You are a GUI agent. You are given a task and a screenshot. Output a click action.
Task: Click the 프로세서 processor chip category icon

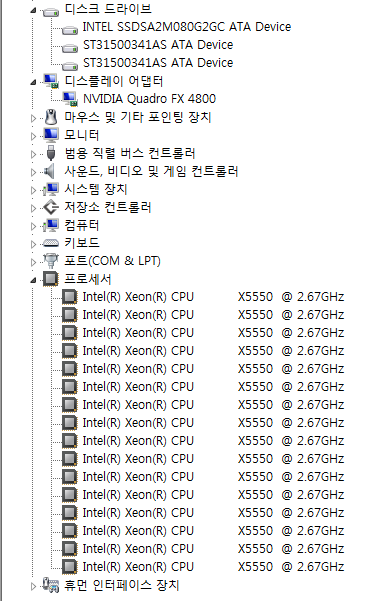click(51, 279)
